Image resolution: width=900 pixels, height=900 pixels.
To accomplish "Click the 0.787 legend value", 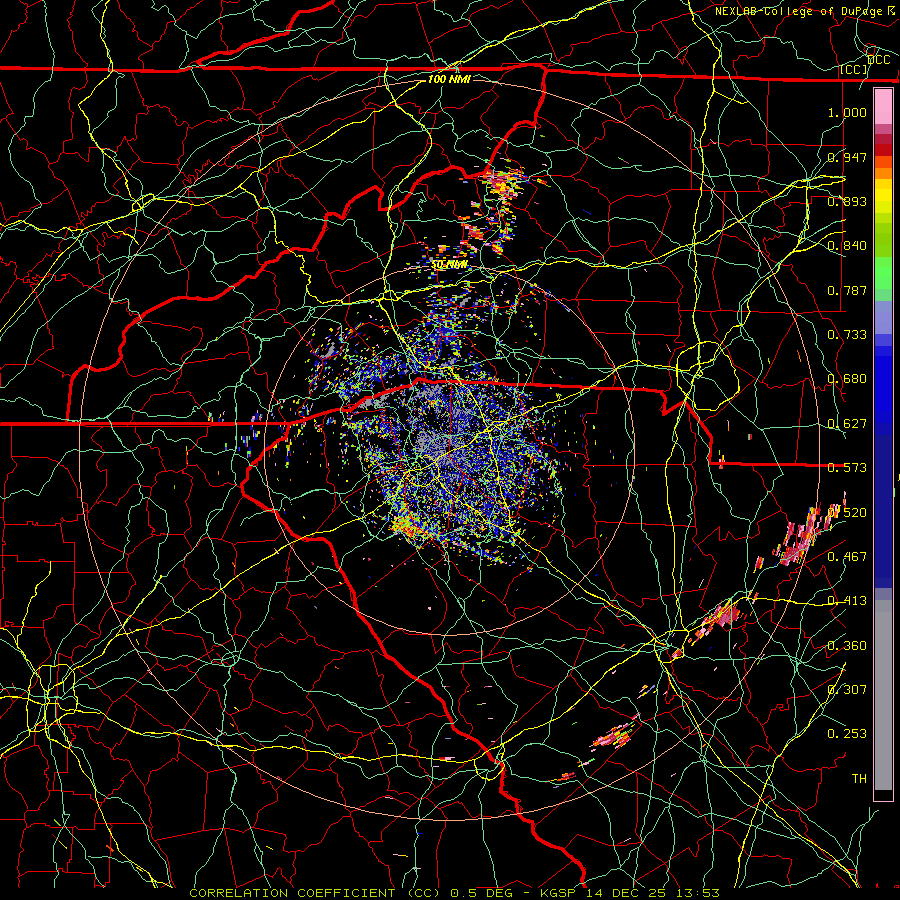I will (847, 290).
